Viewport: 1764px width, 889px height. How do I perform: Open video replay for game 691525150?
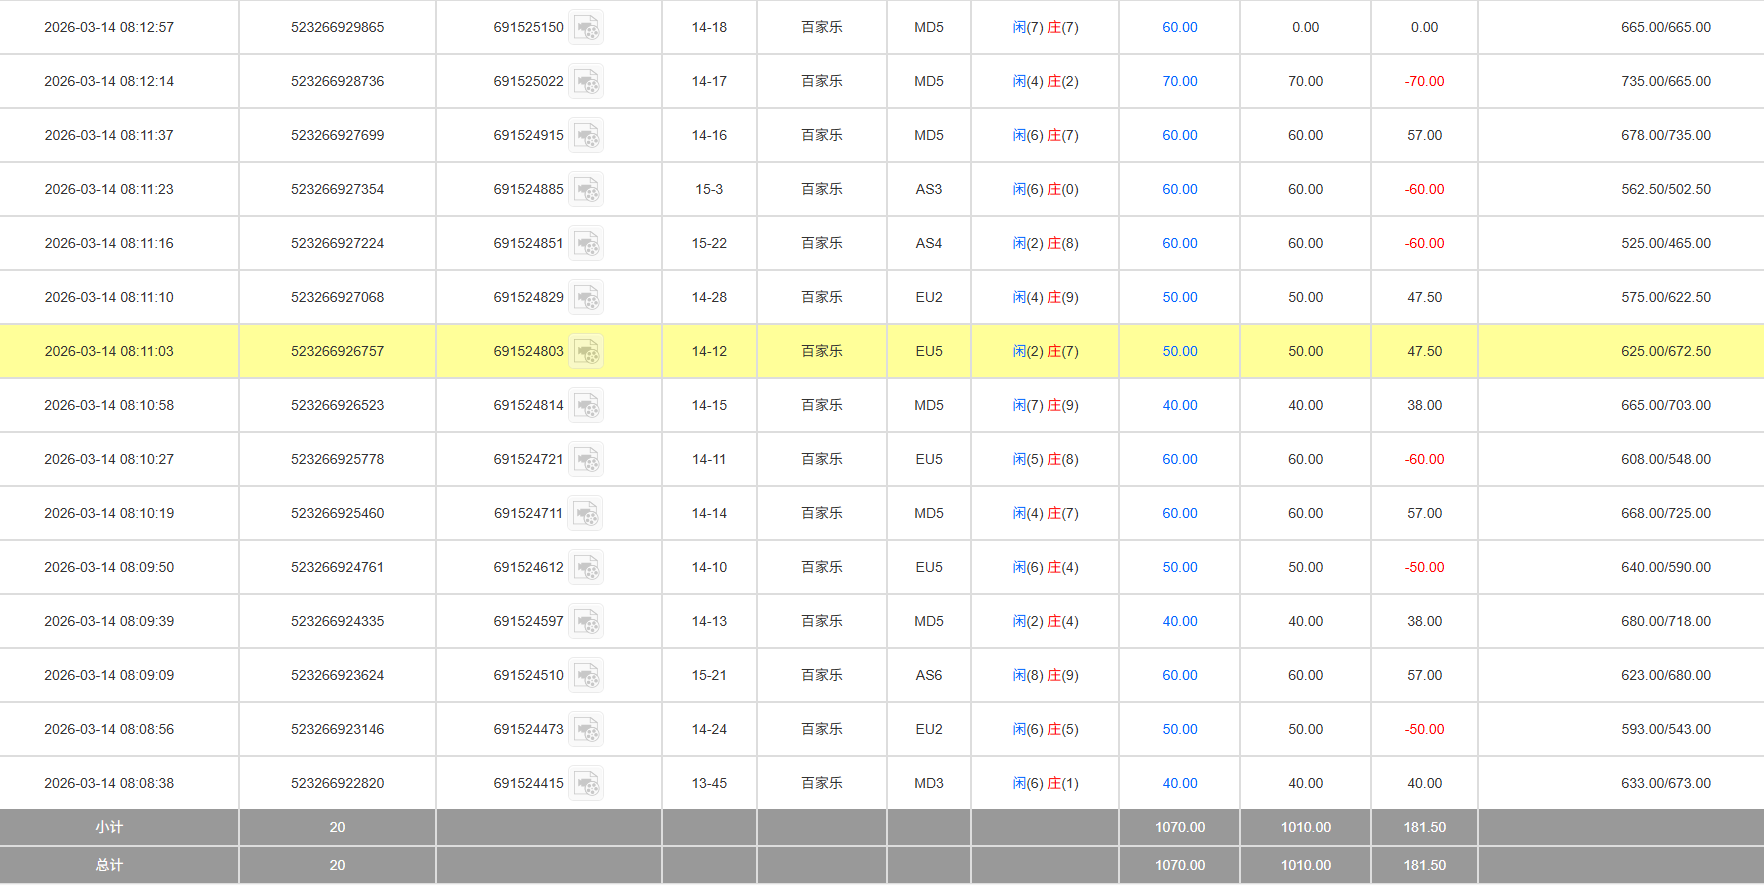point(586,28)
